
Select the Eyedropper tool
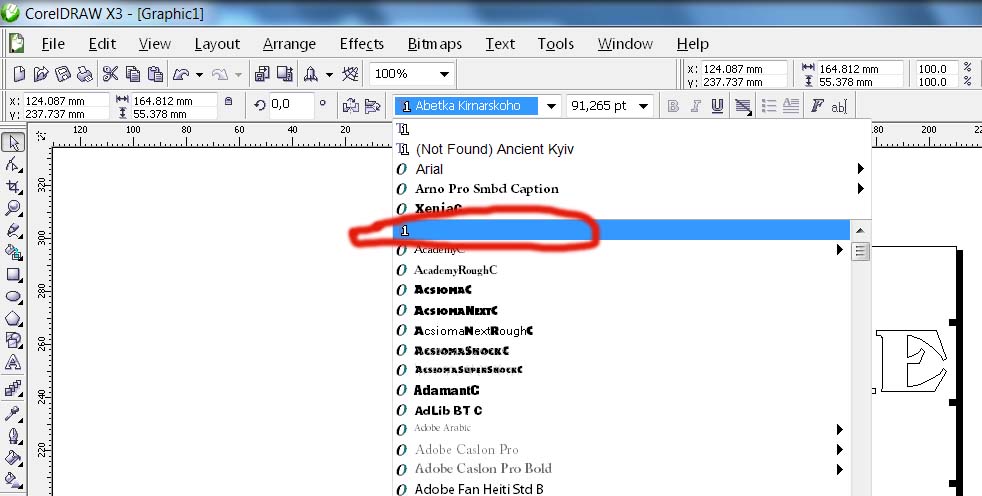tap(13, 413)
